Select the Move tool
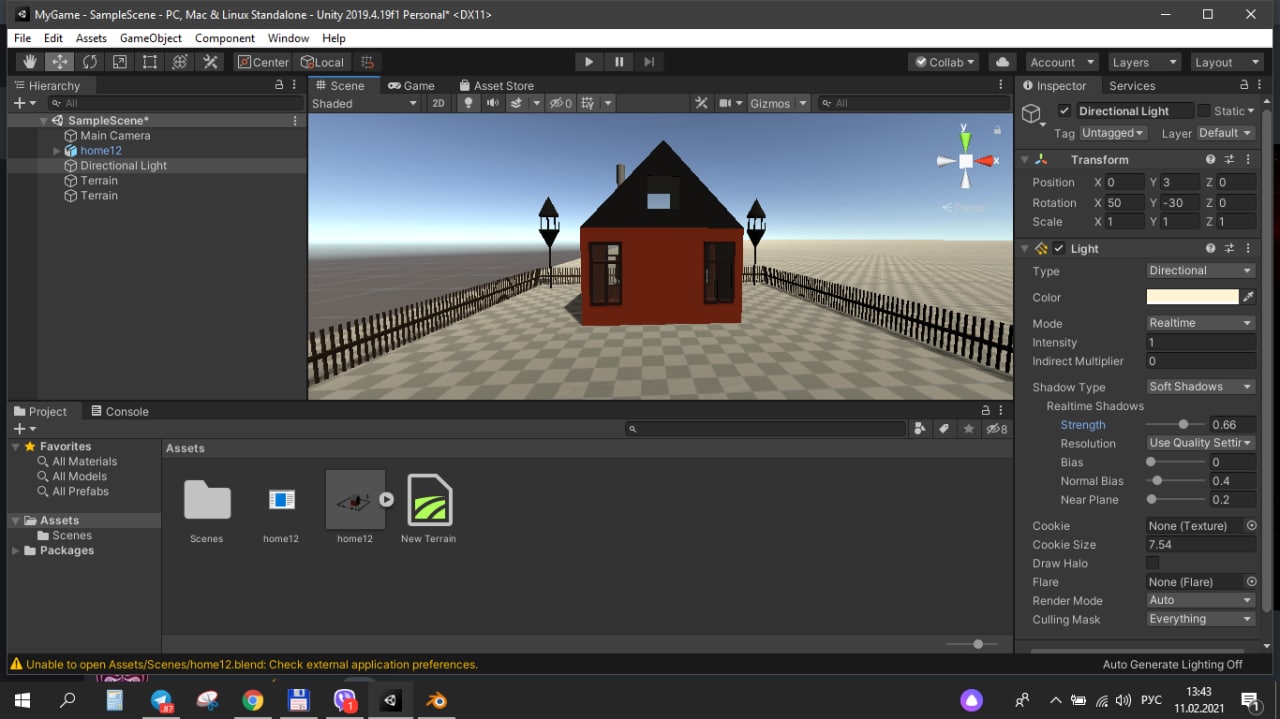 [x=60, y=62]
